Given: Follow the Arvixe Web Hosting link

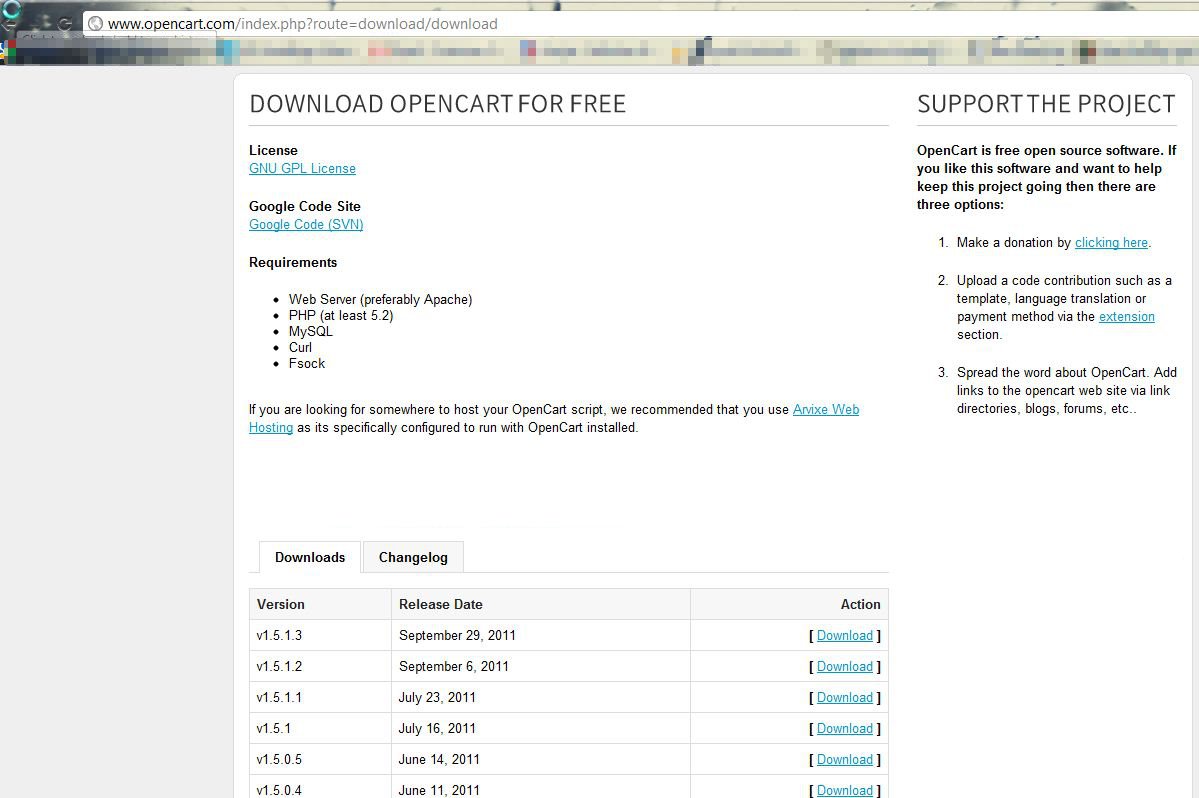Looking at the screenshot, I should coord(825,410).
